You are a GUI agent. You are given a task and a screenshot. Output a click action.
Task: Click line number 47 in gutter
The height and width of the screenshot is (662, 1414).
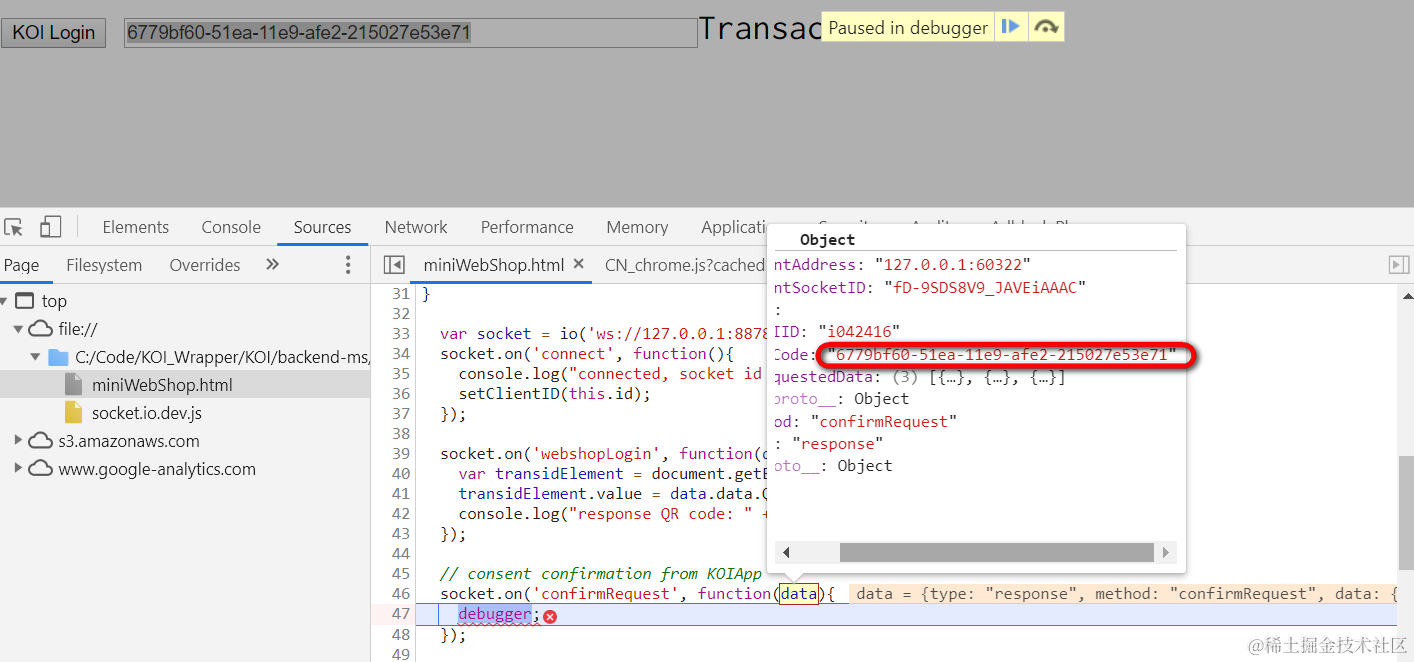pos(400,614)
